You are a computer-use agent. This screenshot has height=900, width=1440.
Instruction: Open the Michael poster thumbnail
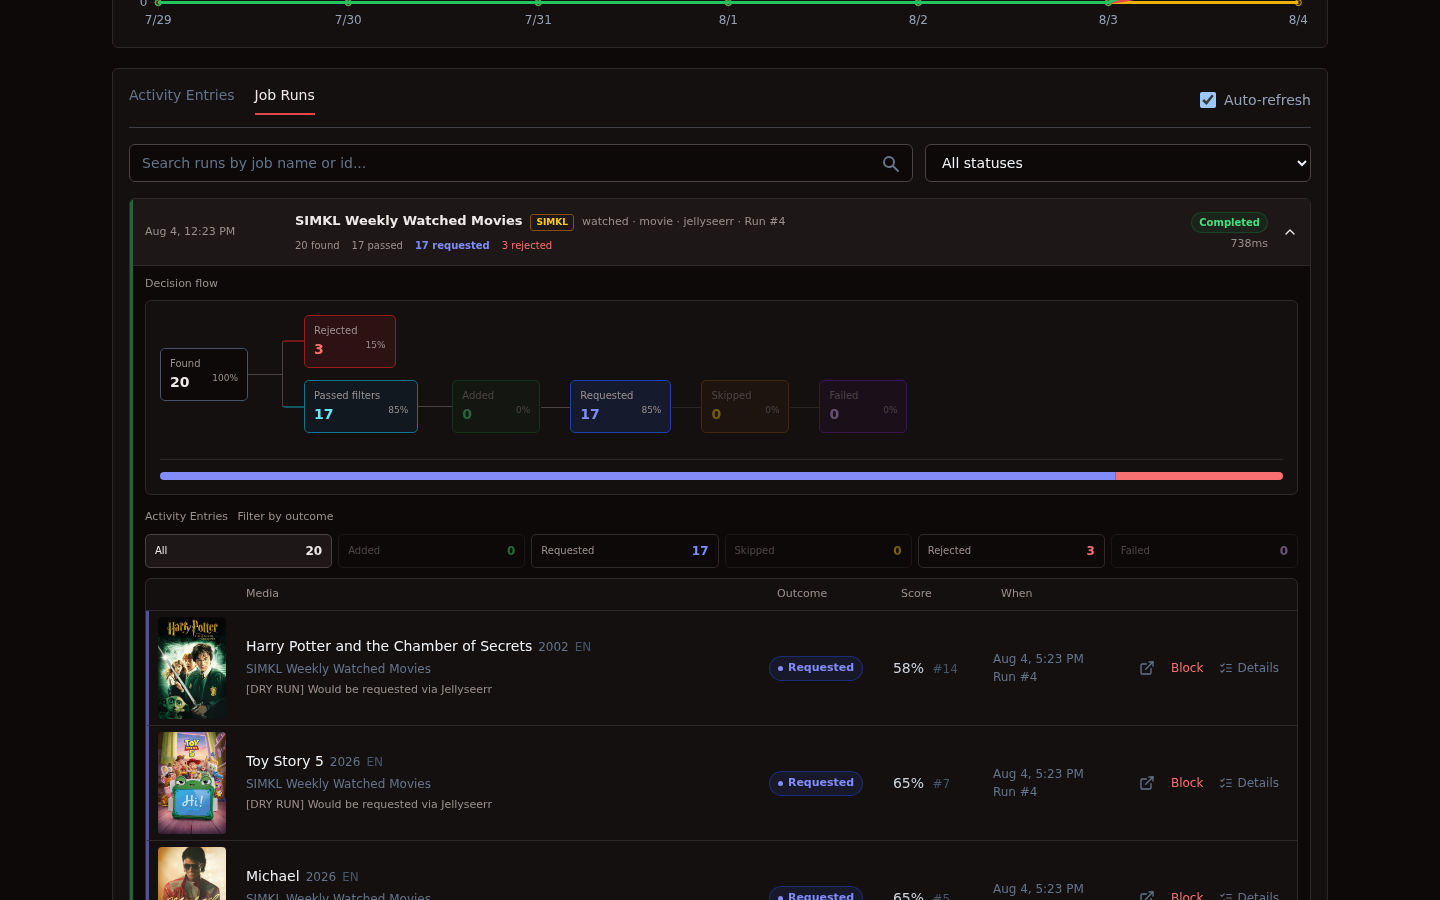(x=192, y=873)
